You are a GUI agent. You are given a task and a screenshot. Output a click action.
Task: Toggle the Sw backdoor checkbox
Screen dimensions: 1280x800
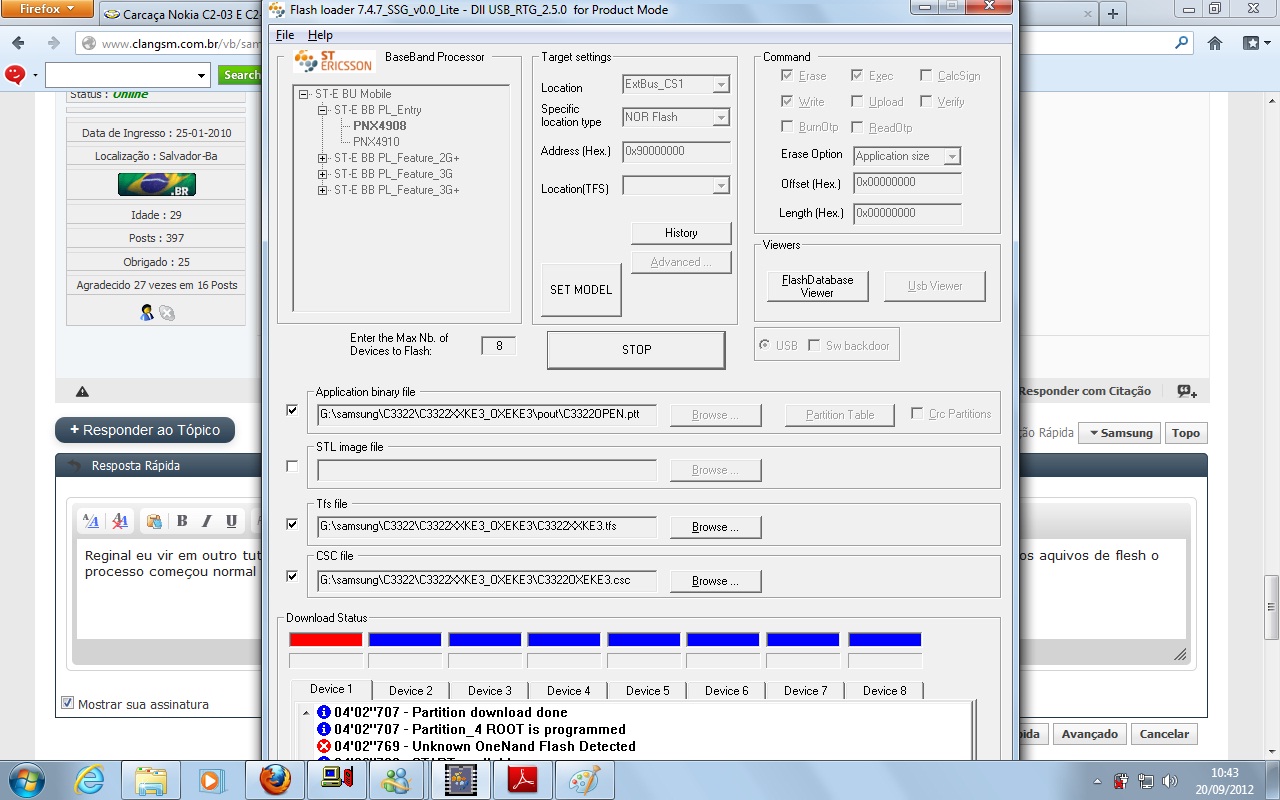click(x=814, y=345)
